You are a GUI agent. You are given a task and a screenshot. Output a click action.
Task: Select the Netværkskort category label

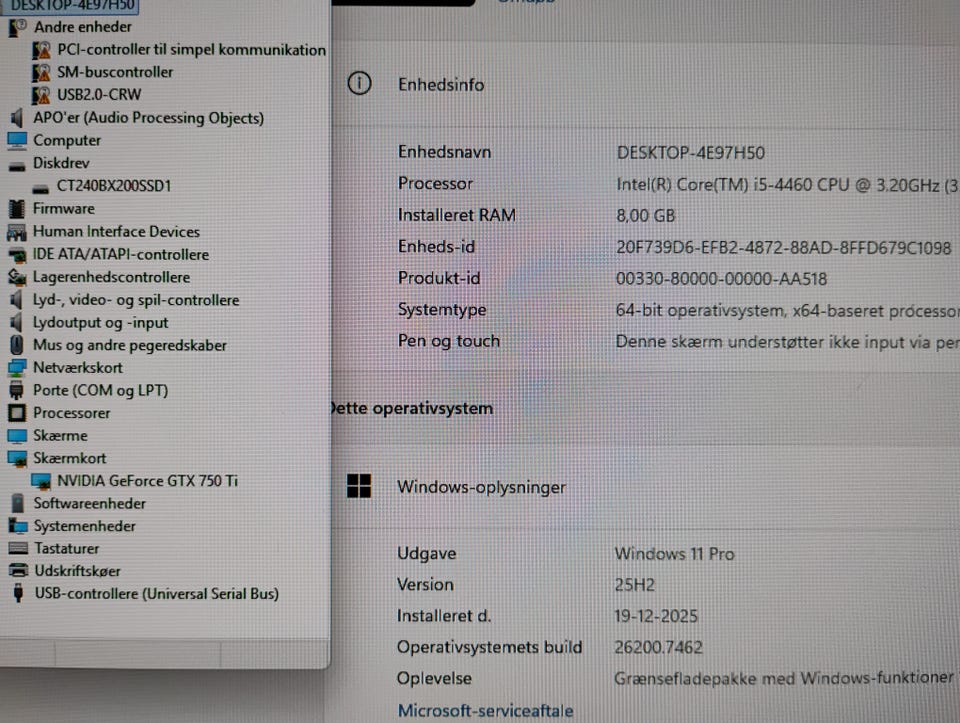click(78, 368)
